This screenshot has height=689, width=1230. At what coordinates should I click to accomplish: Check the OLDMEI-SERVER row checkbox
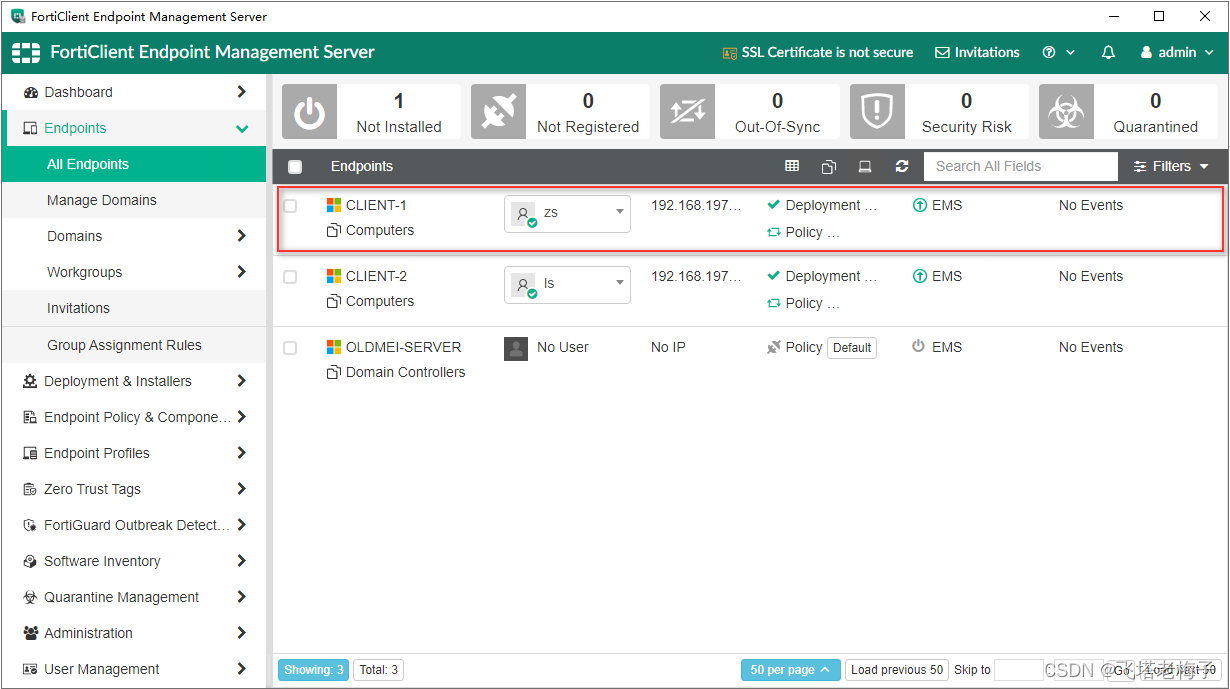point(290,348)
